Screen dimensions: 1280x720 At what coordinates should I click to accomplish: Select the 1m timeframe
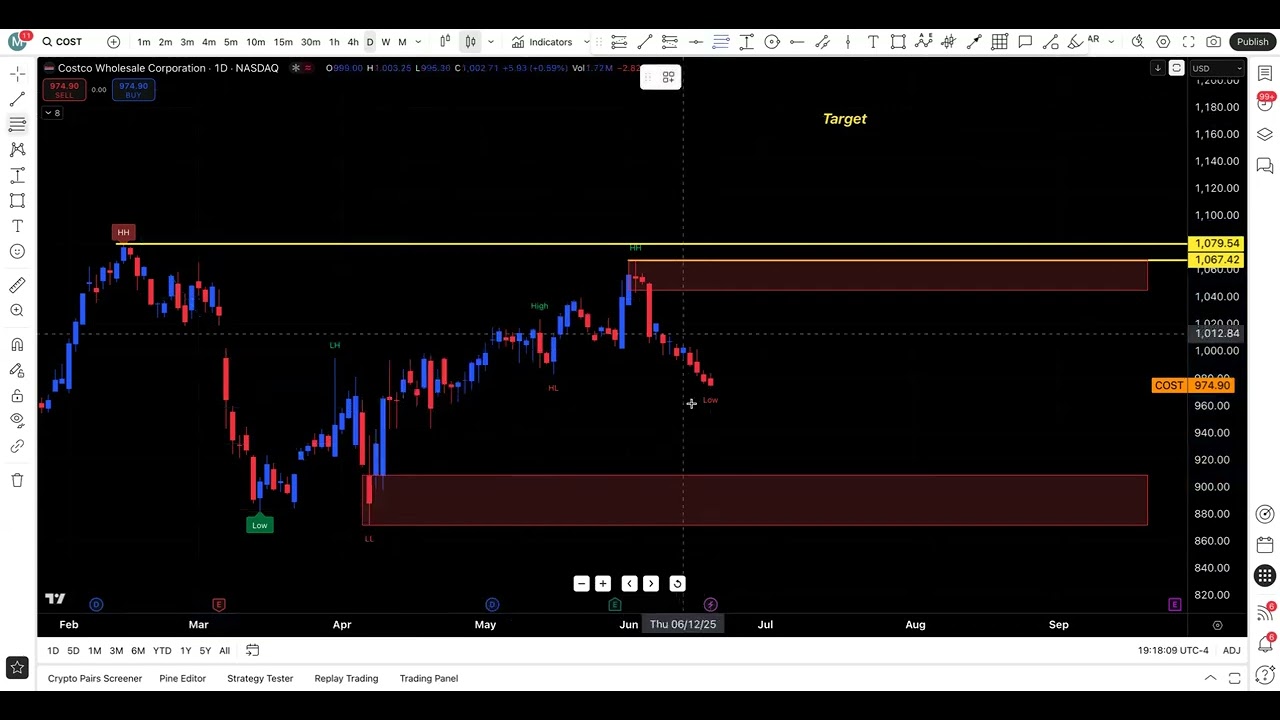pyautogui.click(x=144, y=42)
